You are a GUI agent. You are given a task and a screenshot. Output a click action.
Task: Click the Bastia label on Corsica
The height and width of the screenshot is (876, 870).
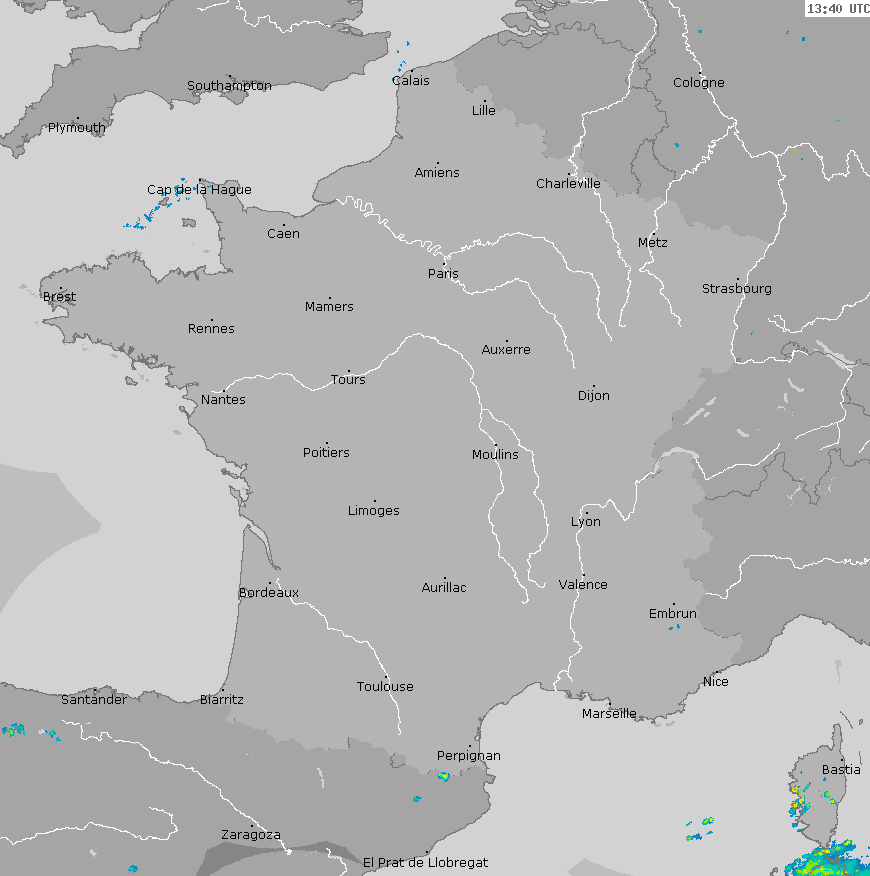coord(841,770)
